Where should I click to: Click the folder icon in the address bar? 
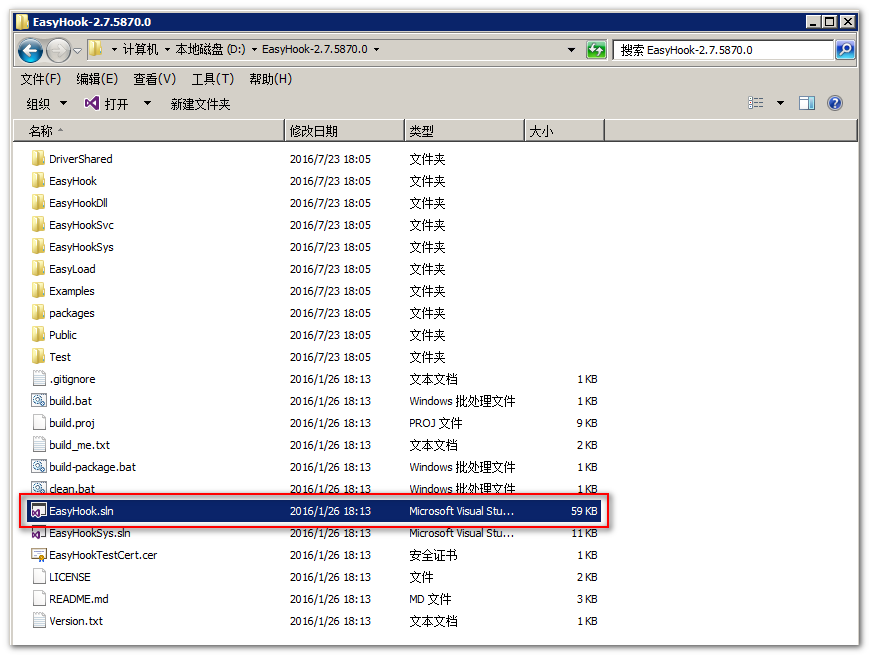(96, 49)
